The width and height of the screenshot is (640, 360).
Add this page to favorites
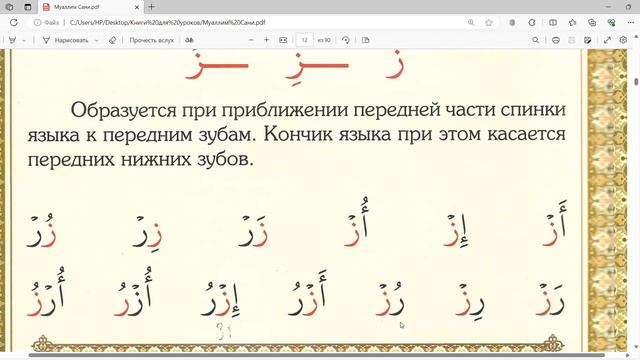[x=489, y=22]
